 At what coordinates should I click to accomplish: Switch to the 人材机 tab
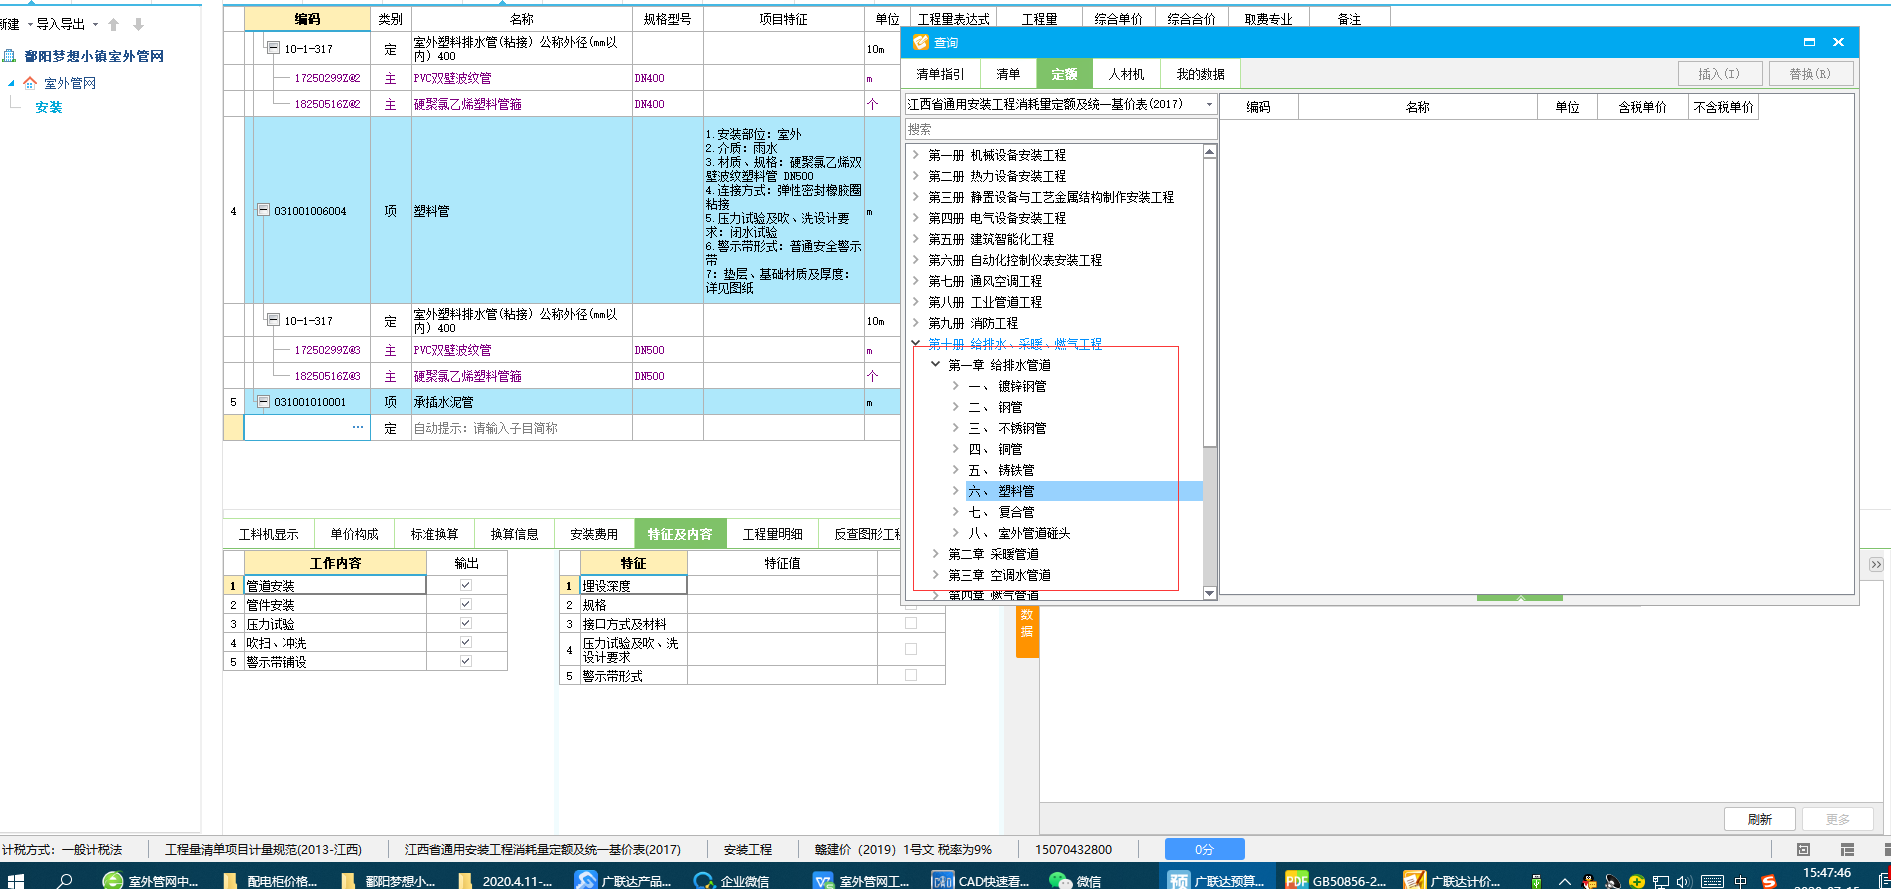coord(1126,74)
